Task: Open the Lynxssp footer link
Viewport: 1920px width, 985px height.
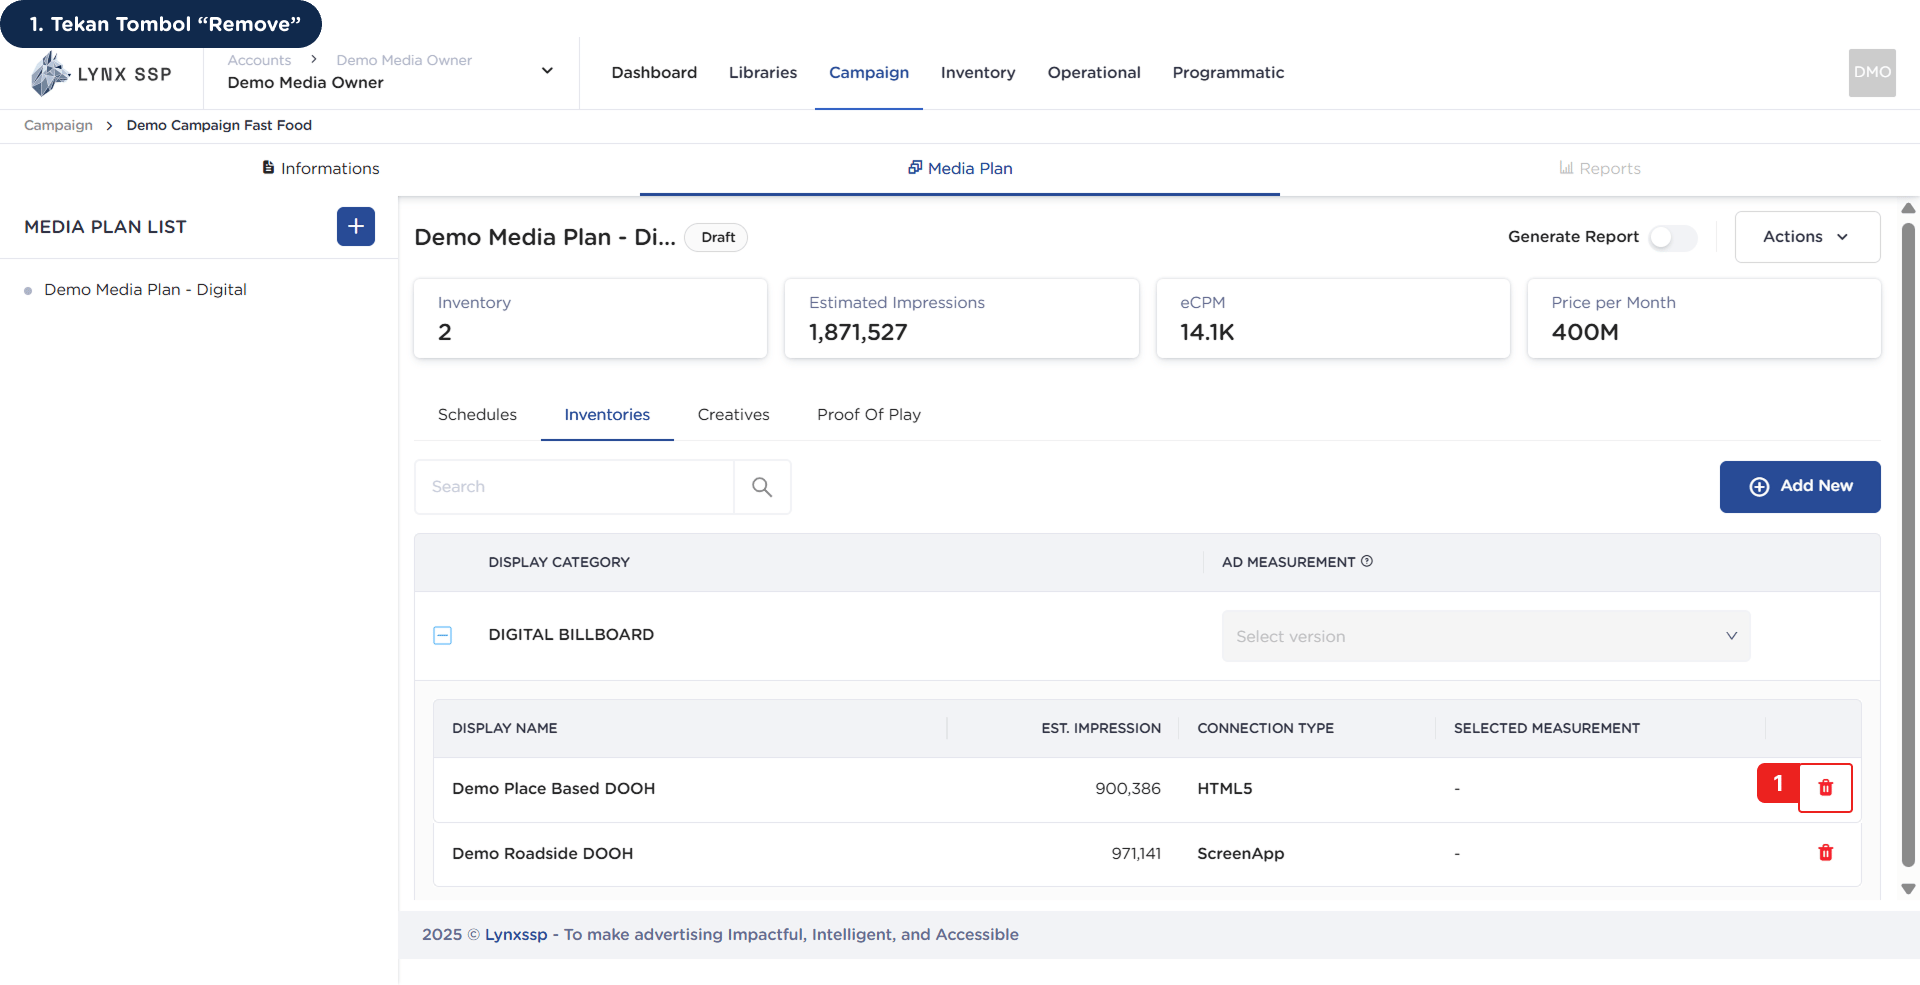Action: pyautogui.click(x=516, y=935)
